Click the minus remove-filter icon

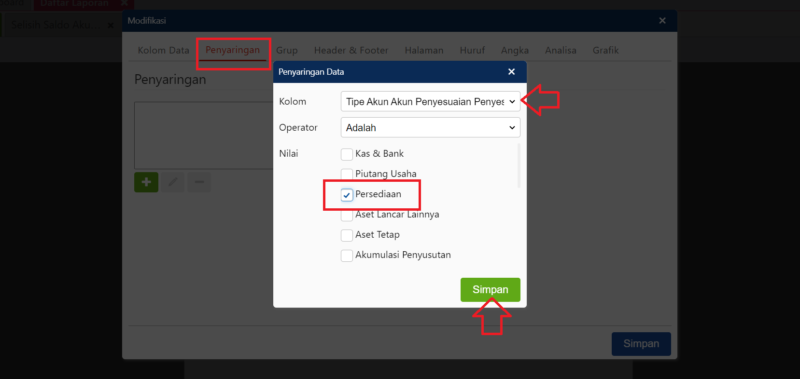pyautogui.click(x=199, y=182)
